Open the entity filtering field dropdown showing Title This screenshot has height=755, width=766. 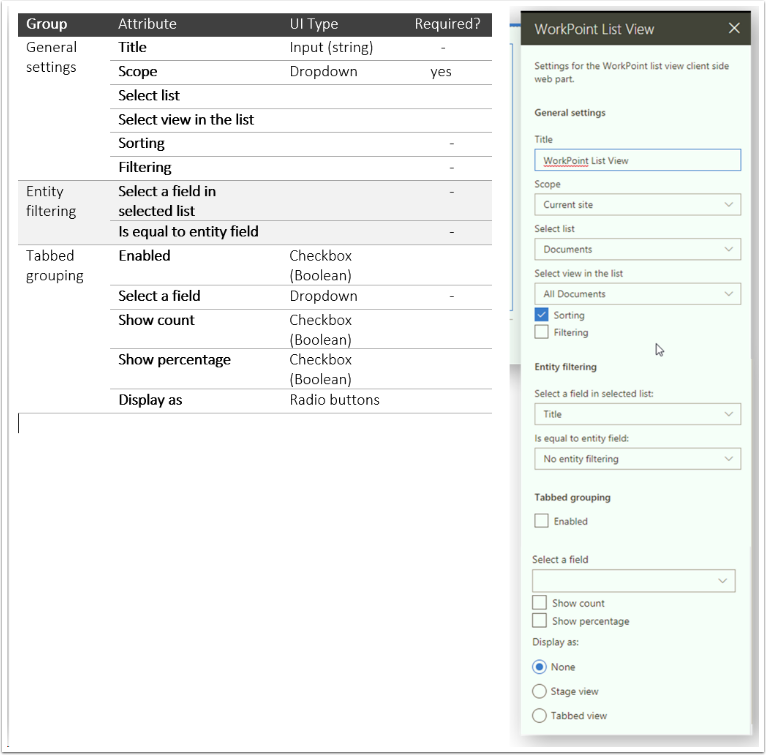tap(637, 414)
